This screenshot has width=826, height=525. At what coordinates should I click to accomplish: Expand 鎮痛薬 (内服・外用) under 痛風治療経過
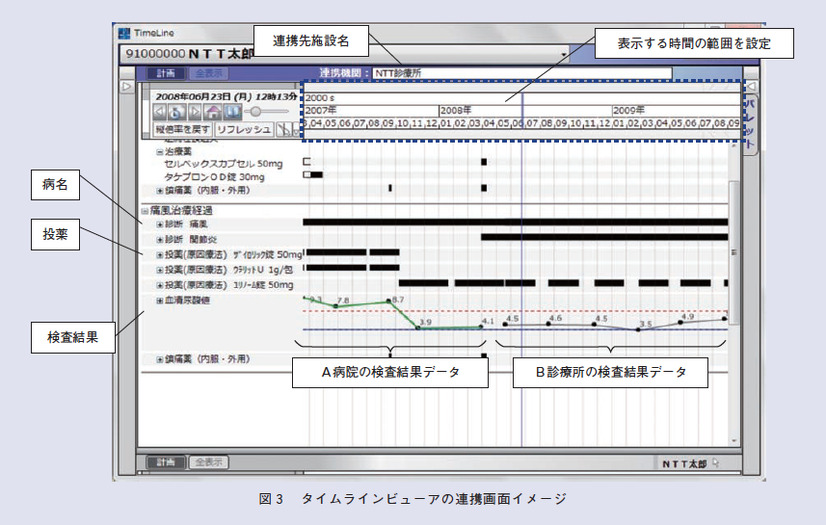click(x=160, y=360)
